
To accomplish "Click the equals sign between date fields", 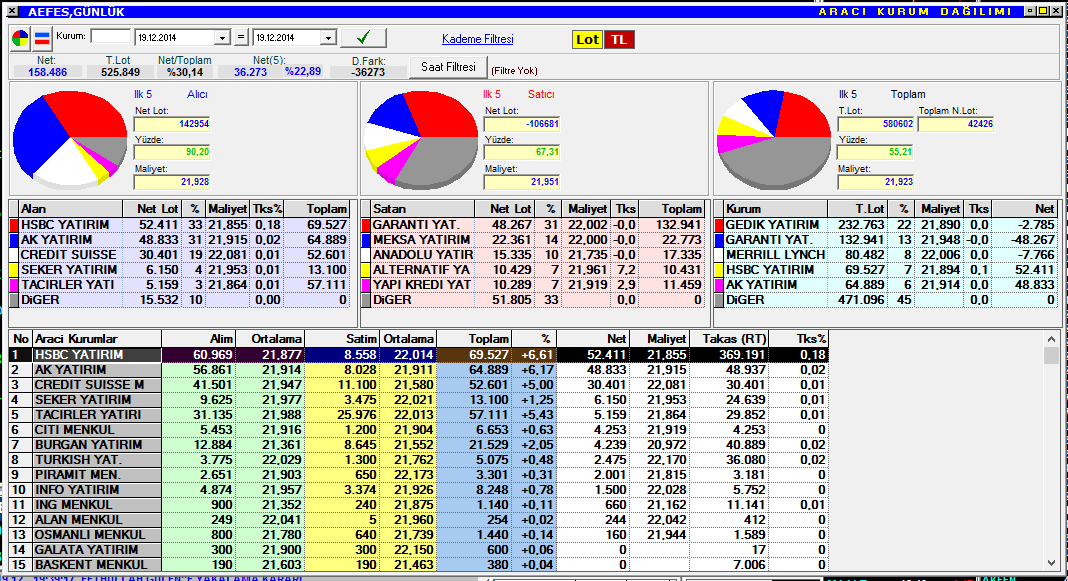I will coord(240,37).
